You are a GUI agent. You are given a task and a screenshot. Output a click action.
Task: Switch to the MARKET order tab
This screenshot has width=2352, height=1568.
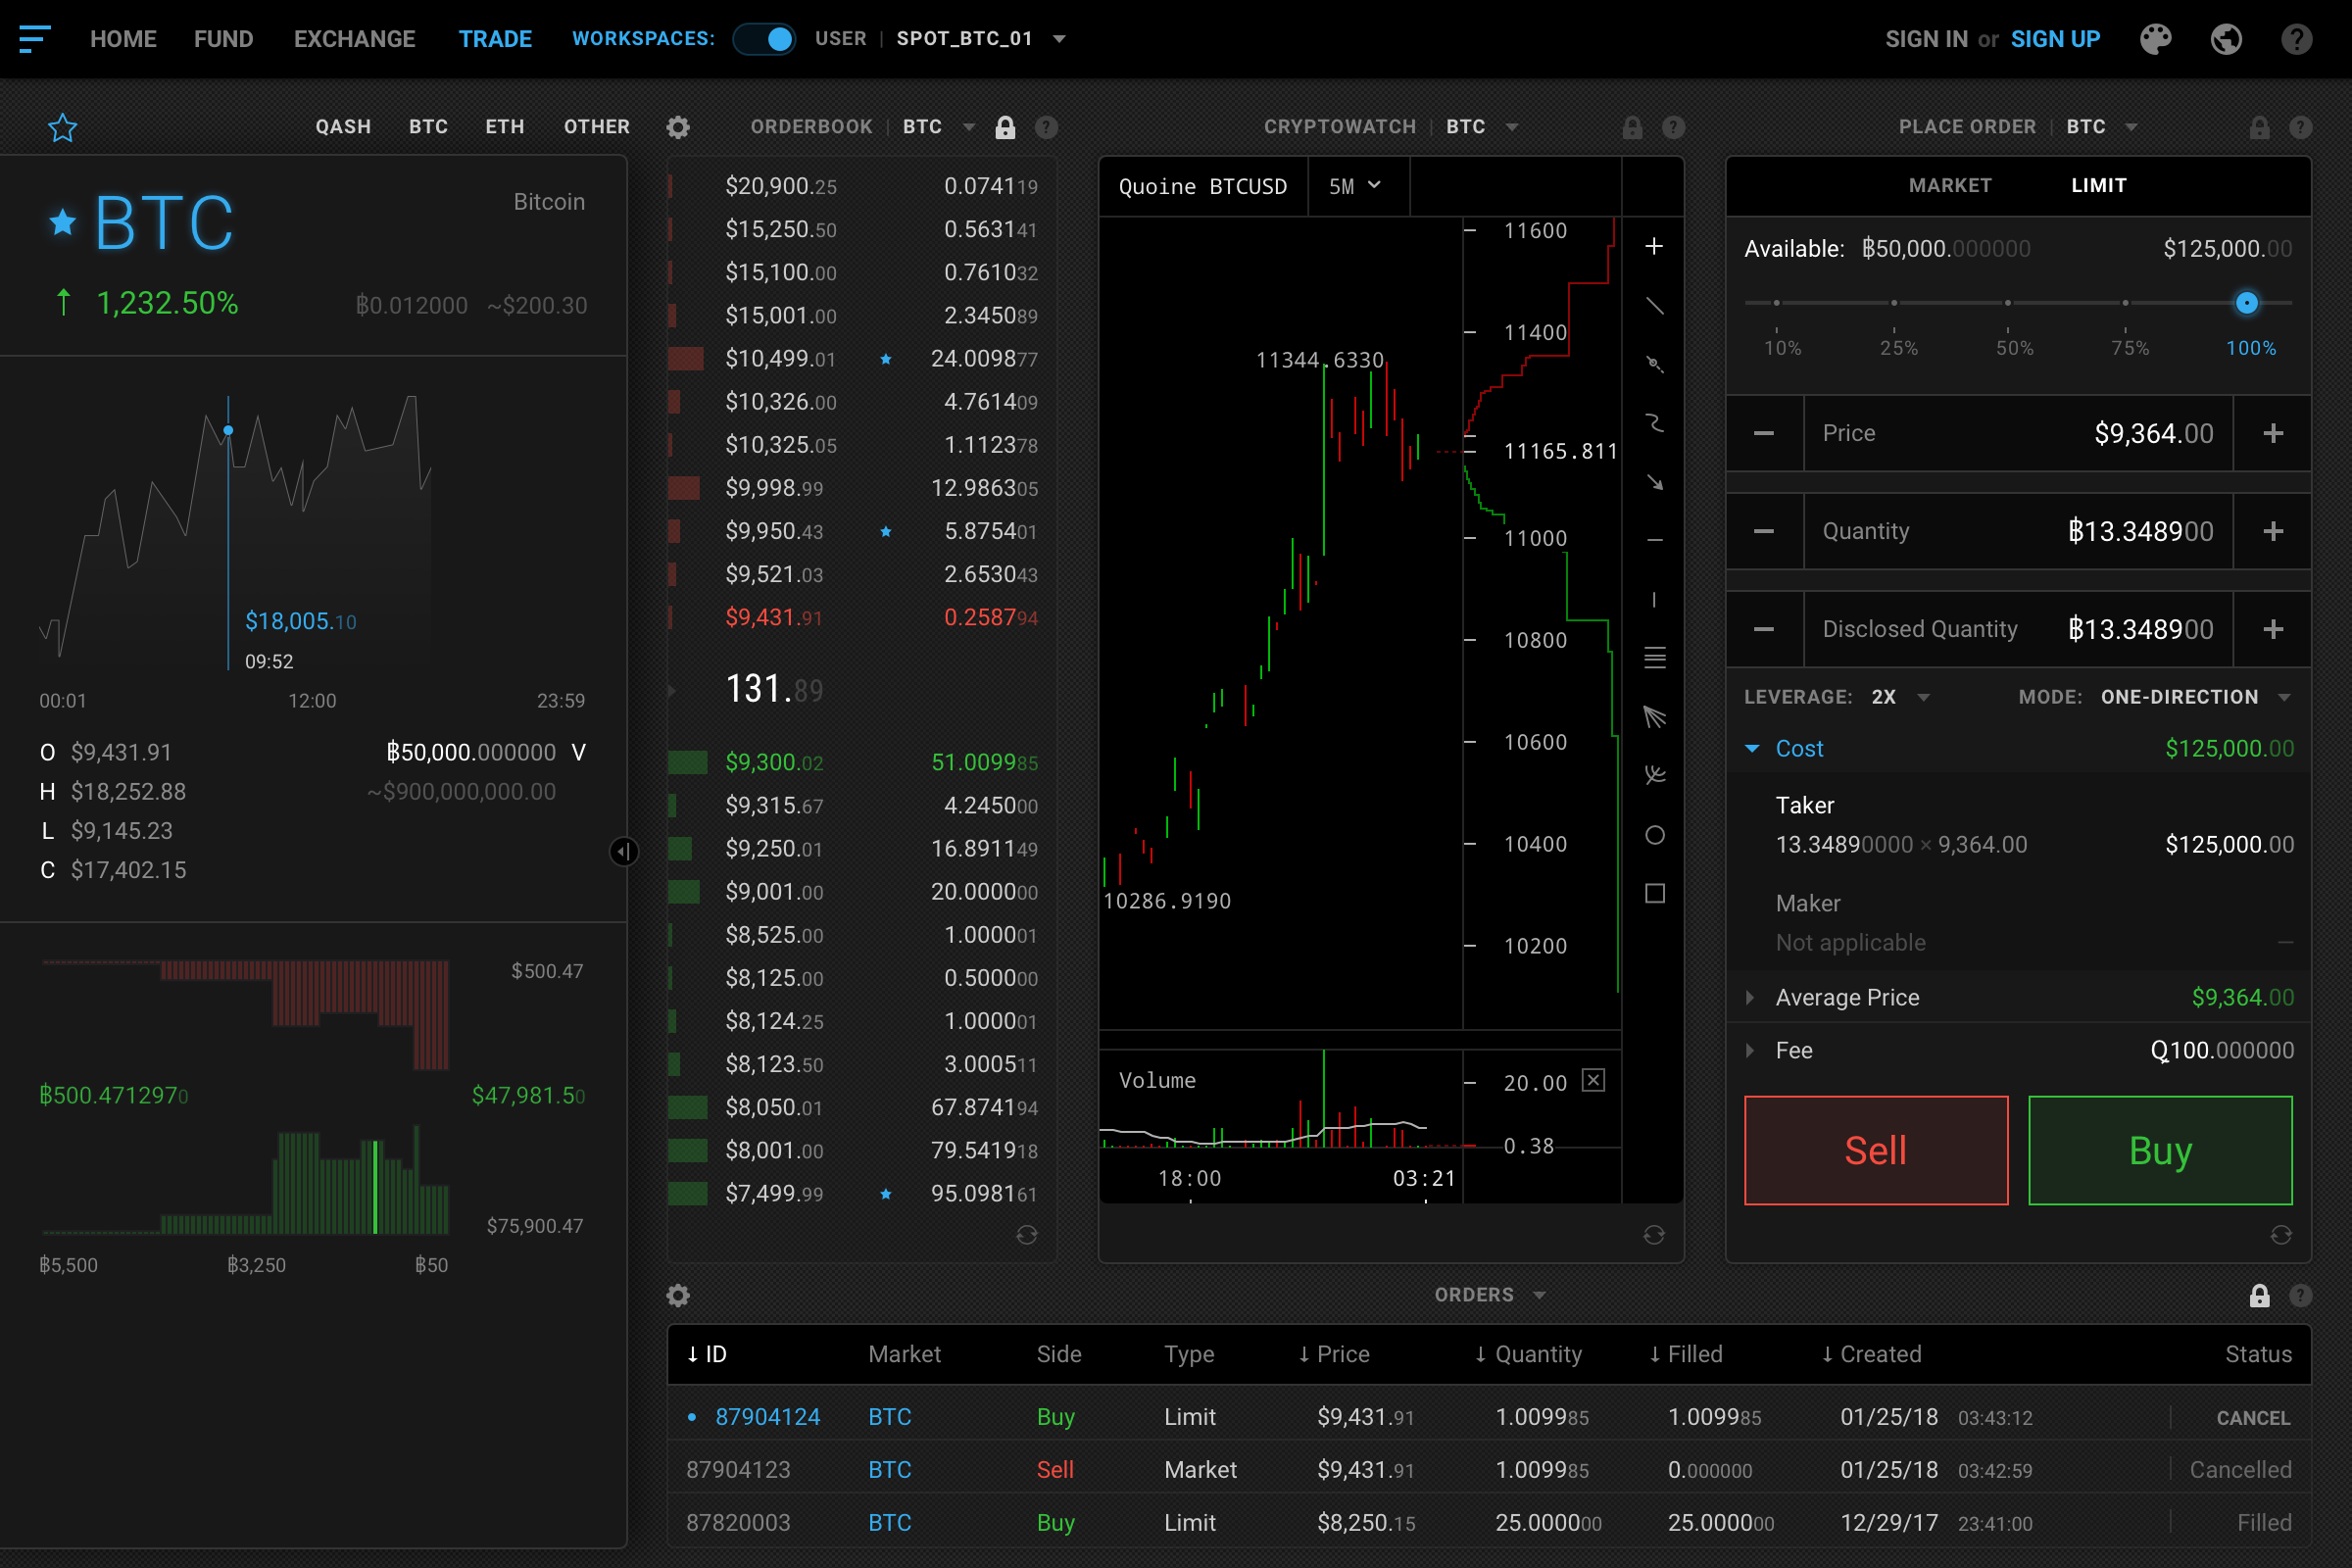(1949, 186)
